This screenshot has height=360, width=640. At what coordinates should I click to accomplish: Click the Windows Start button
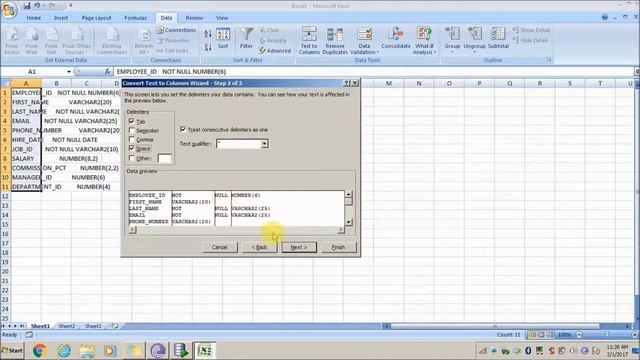tap(12, 350)
